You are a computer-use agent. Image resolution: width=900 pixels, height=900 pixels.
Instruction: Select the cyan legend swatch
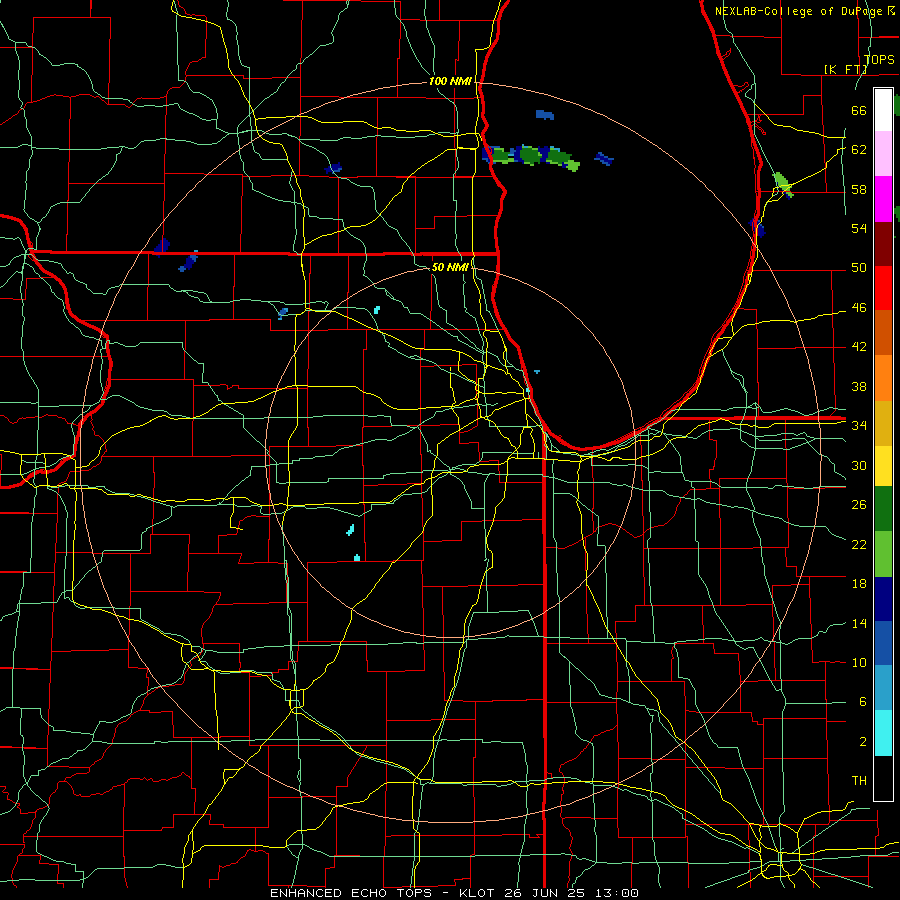(883, 733)
